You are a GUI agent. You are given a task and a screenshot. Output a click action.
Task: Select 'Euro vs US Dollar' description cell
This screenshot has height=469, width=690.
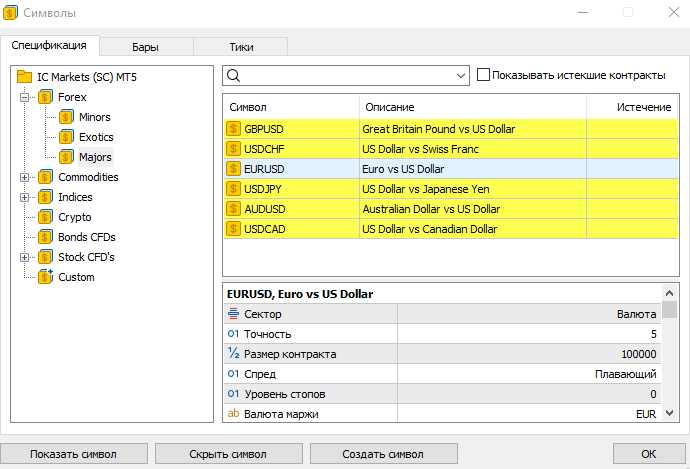pyautogui.click(x=473, y=169)
